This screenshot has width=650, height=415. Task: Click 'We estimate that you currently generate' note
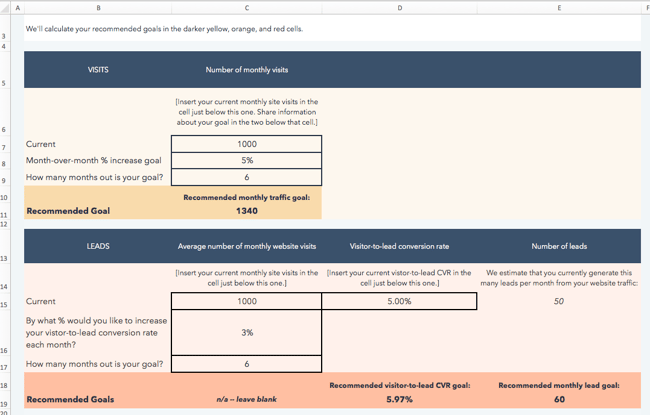pos(559,278)
